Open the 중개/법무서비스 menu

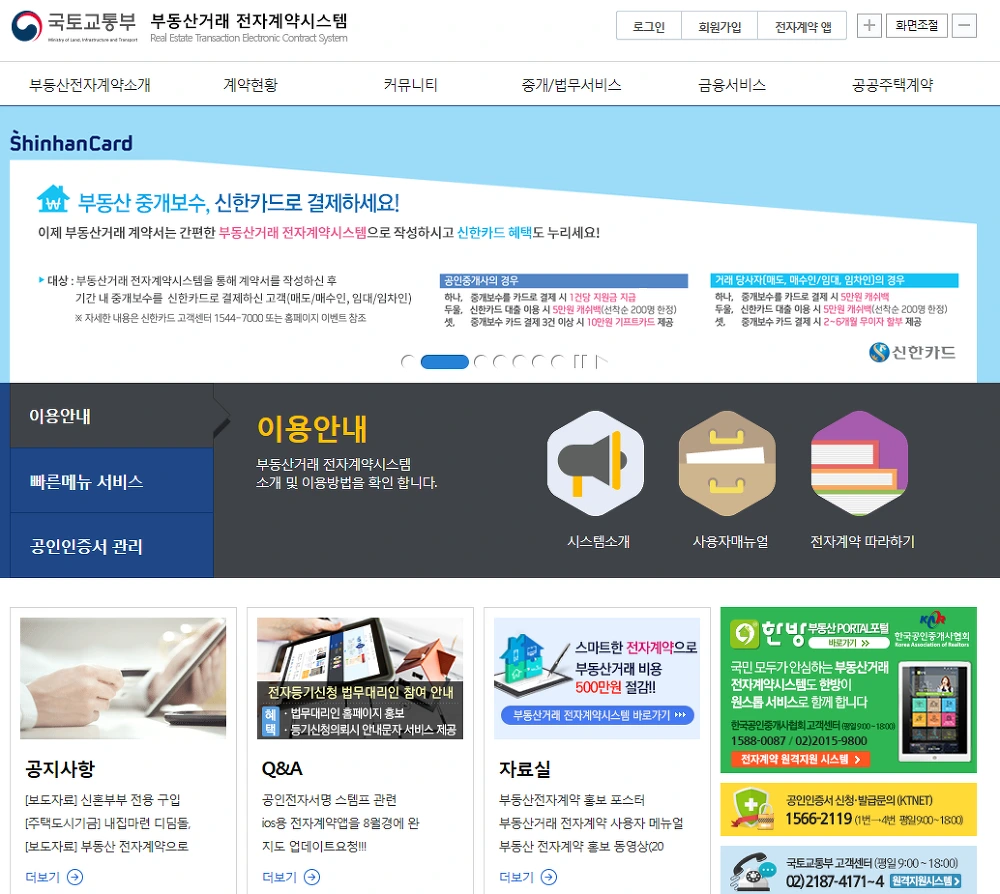[x=571, y=85]
